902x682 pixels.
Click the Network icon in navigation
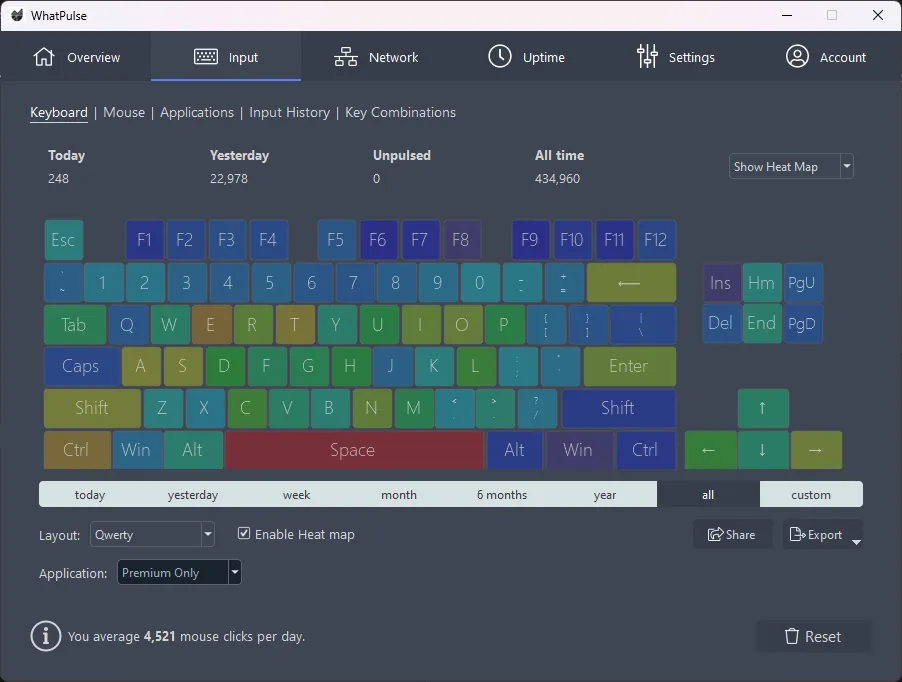point(346,57)
